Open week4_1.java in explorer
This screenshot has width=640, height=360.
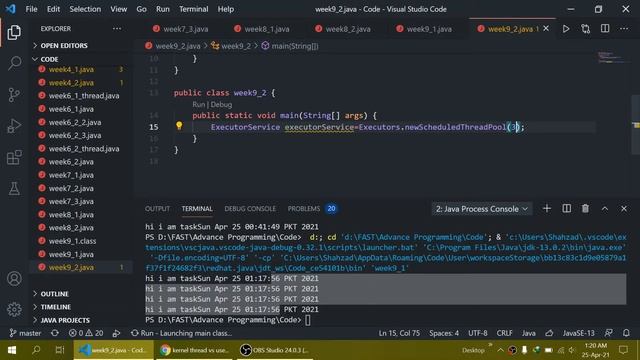click(x=71, y=69)
